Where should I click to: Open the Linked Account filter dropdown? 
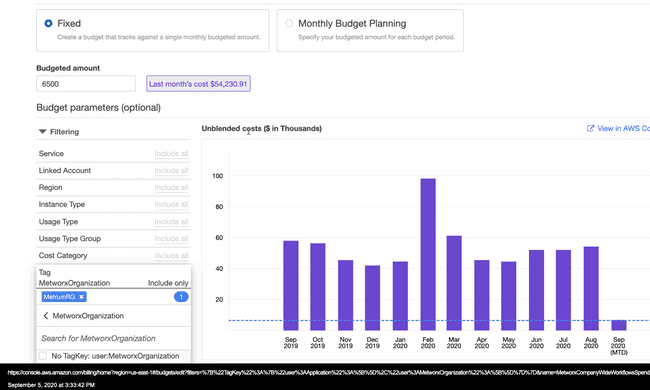click(171, 171)
